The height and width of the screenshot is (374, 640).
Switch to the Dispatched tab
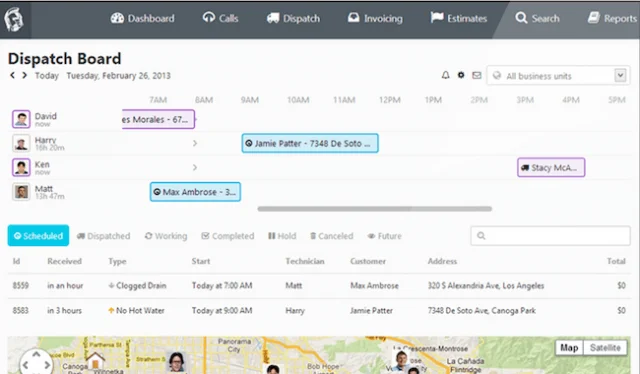click(x=103, y=236)
